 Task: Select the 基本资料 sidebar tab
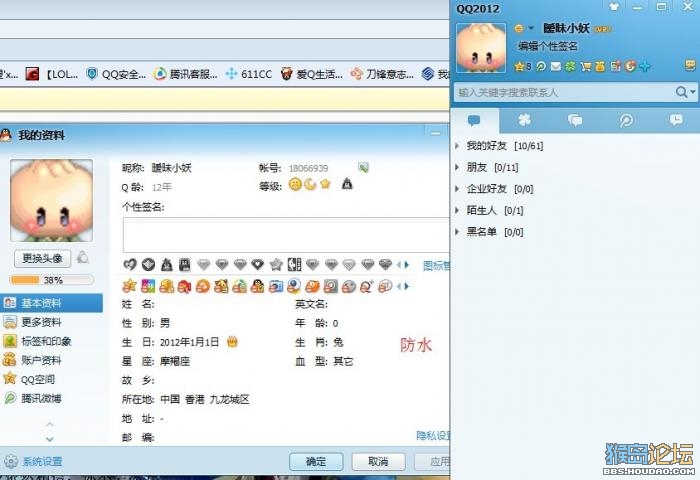tap(51, 303)
